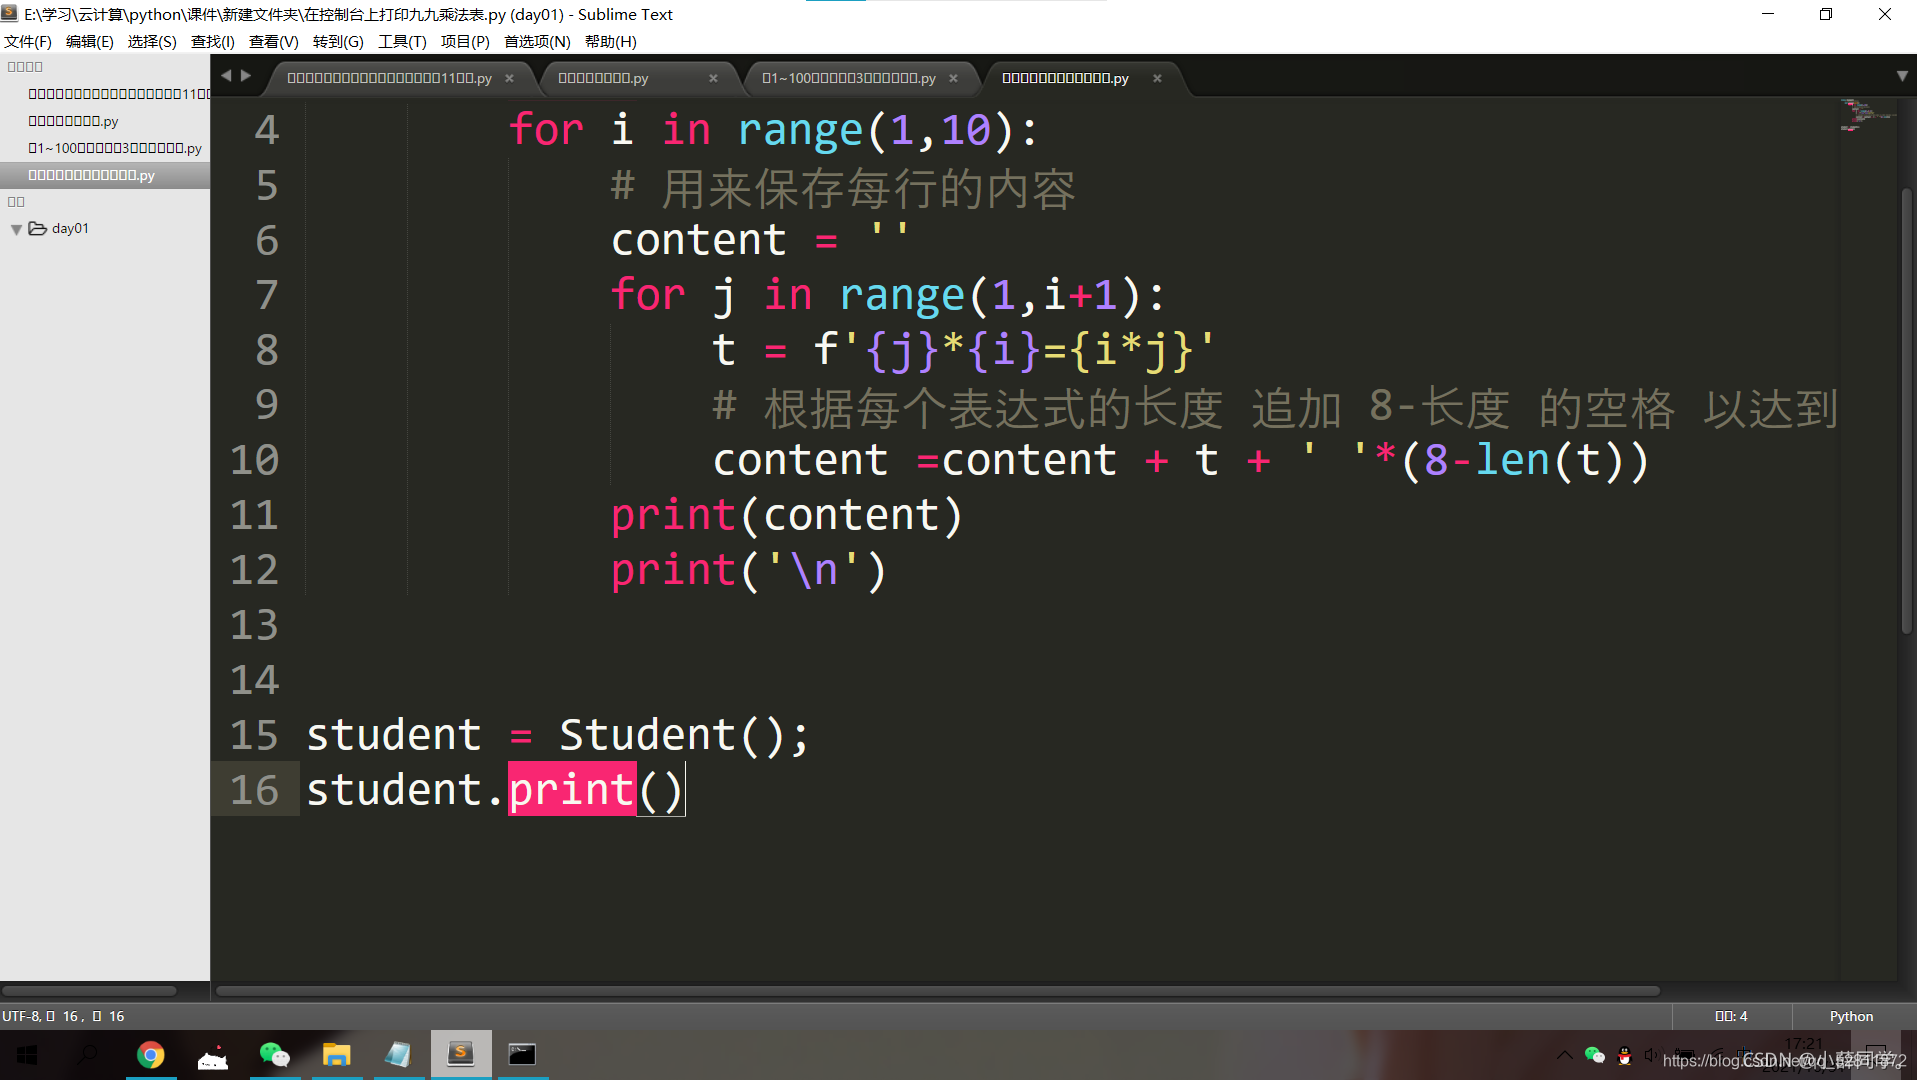Open the 编辑(E) menu
Screen dimensions: 1917x1080
tap(89, 41)
